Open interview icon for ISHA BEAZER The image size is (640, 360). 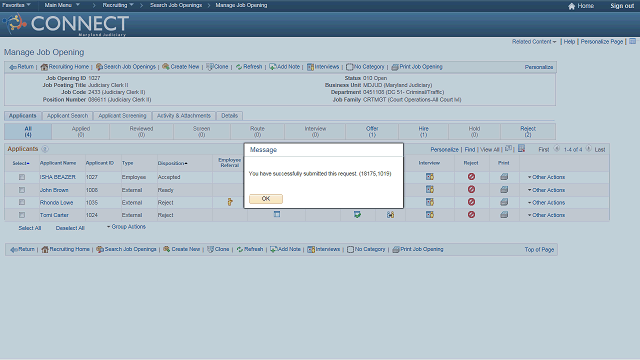pos(430,177)
